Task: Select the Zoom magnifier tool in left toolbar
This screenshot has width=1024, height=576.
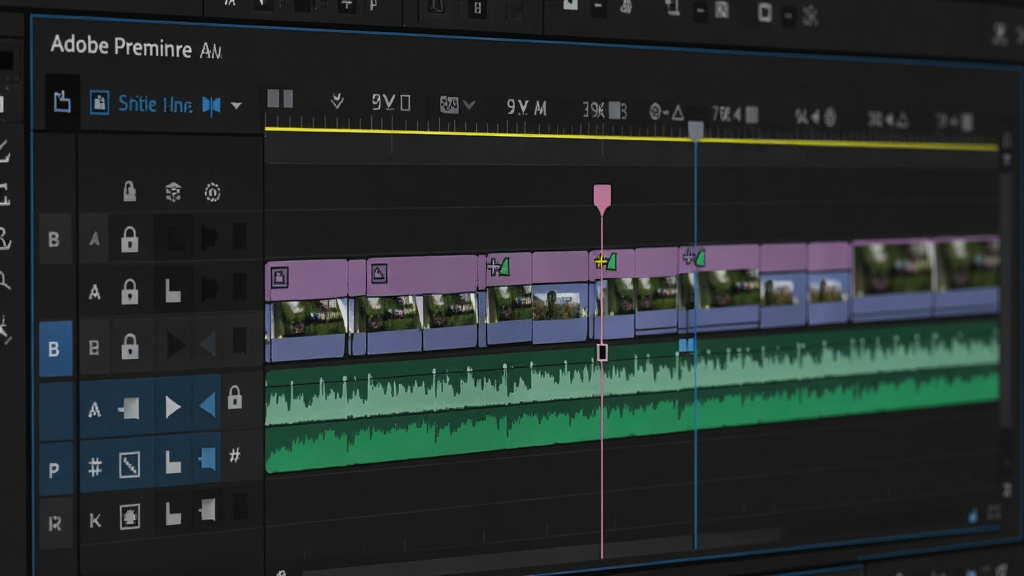Action: (x=5, y=281)
